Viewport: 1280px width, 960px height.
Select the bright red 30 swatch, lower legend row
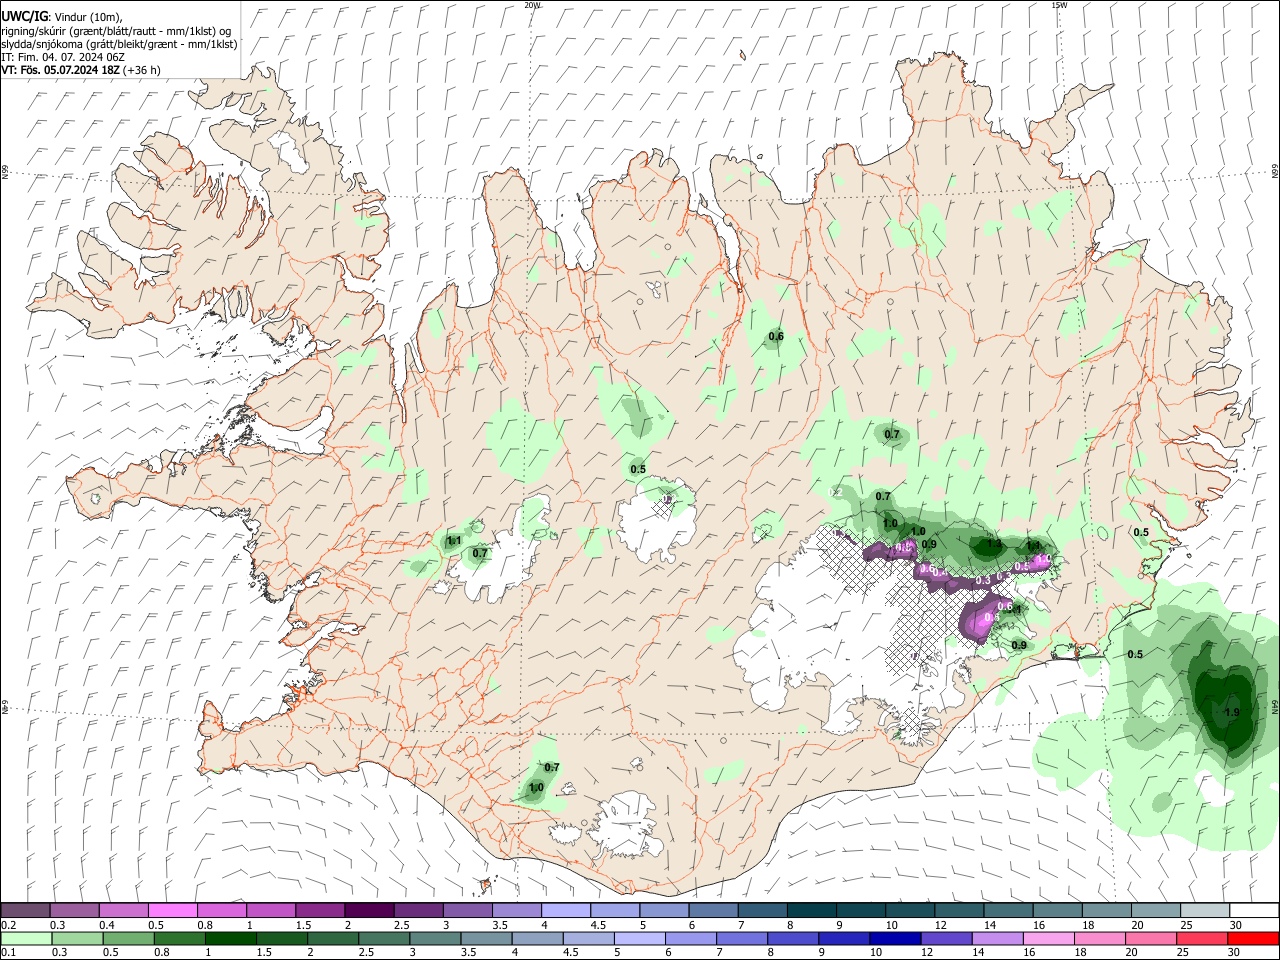pyautogui.click(x=1252, y=938)
